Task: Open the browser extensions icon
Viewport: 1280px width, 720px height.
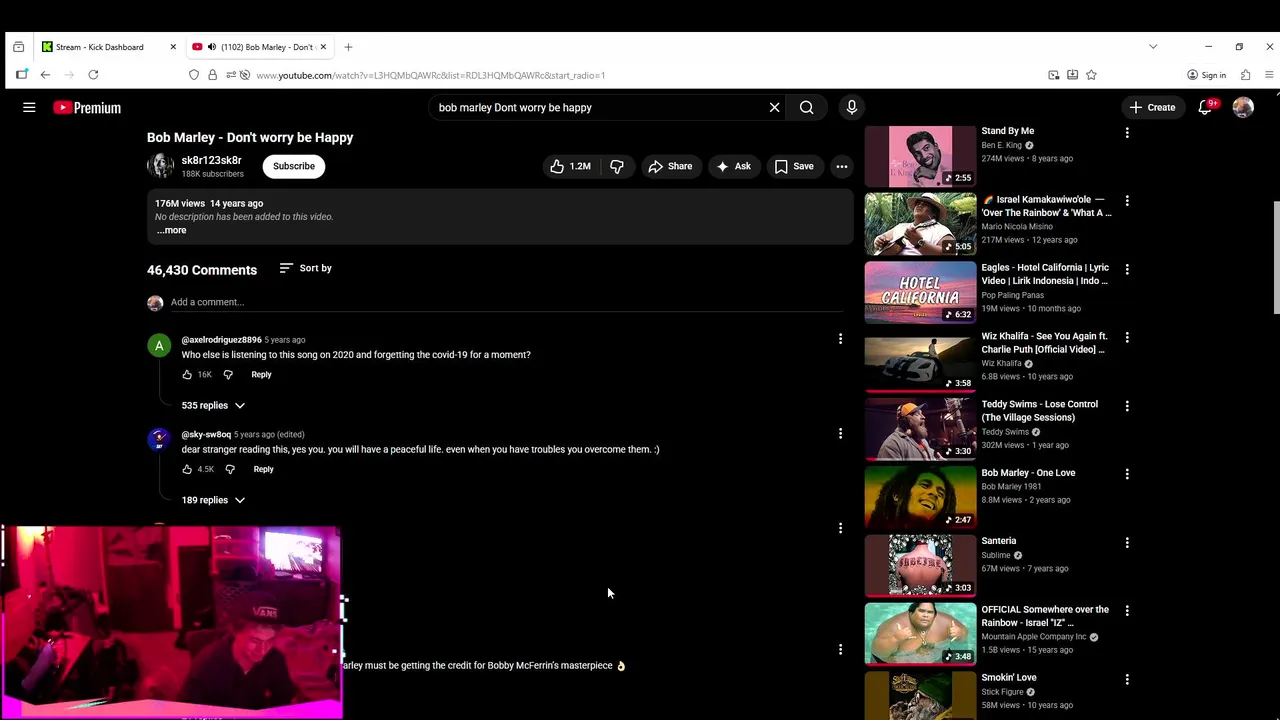Action: click(1245, 75)
